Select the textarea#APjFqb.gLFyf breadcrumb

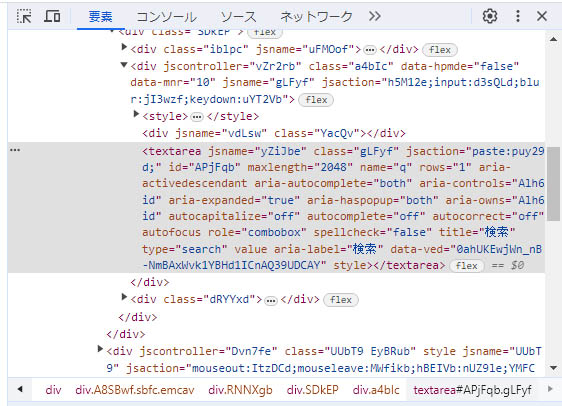(472, 390)
